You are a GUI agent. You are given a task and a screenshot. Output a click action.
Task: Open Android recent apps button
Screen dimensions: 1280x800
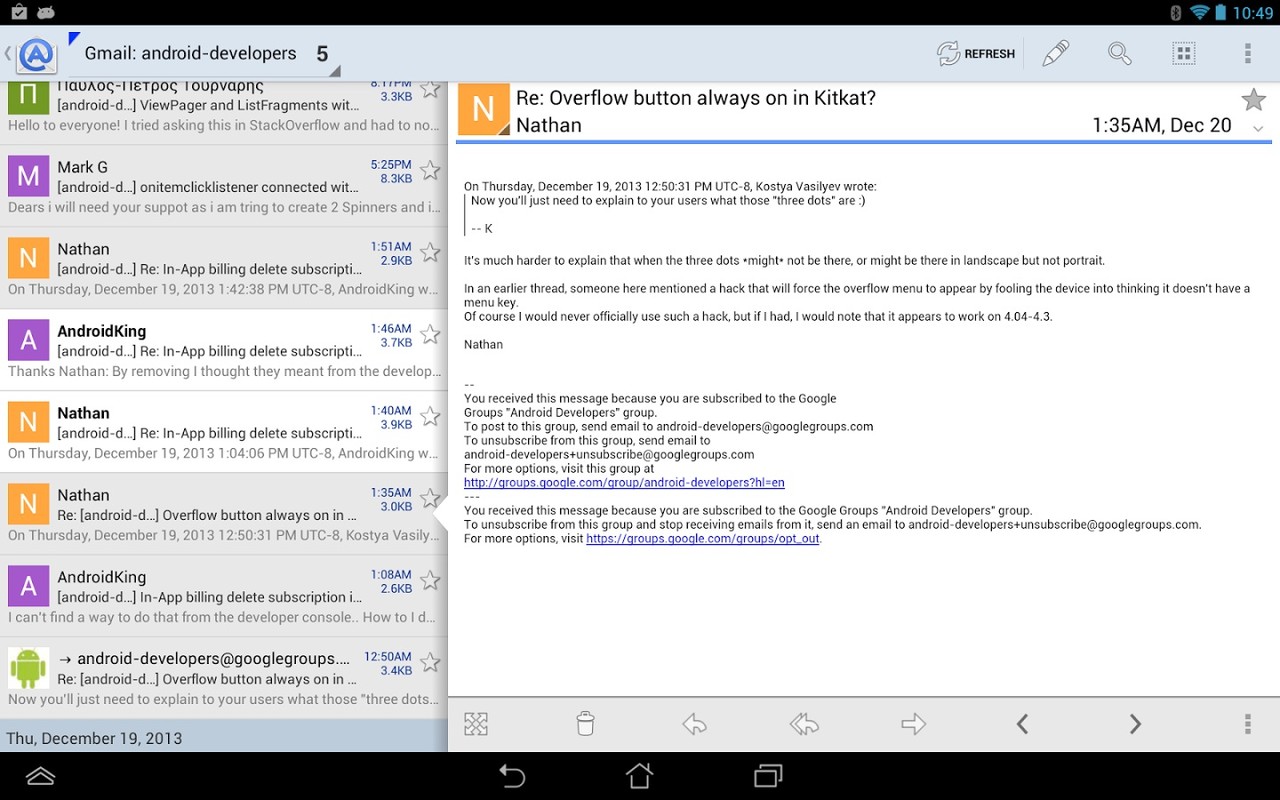point(768,776)
